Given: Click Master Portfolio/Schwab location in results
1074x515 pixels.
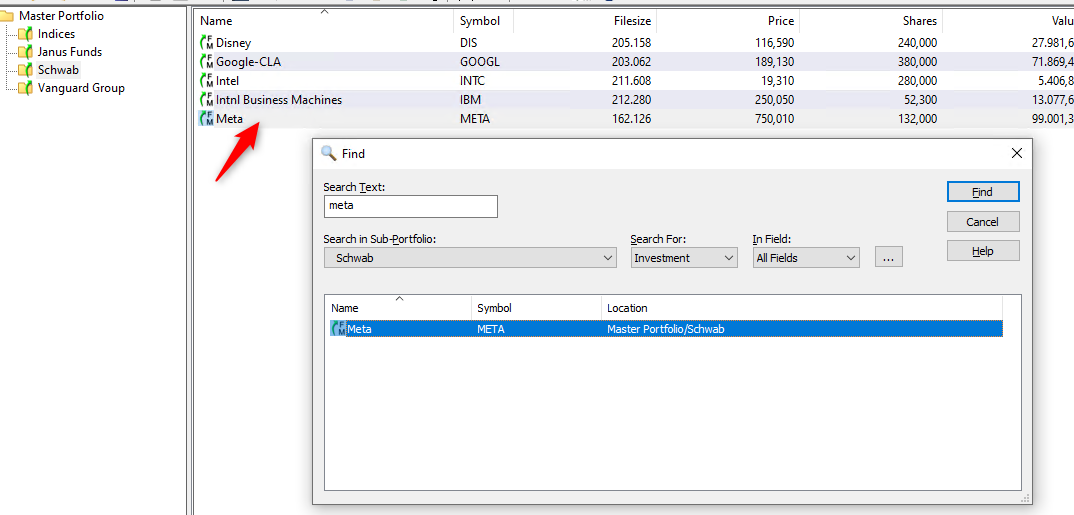Looking at the screenshot, I should pos(666,329).
